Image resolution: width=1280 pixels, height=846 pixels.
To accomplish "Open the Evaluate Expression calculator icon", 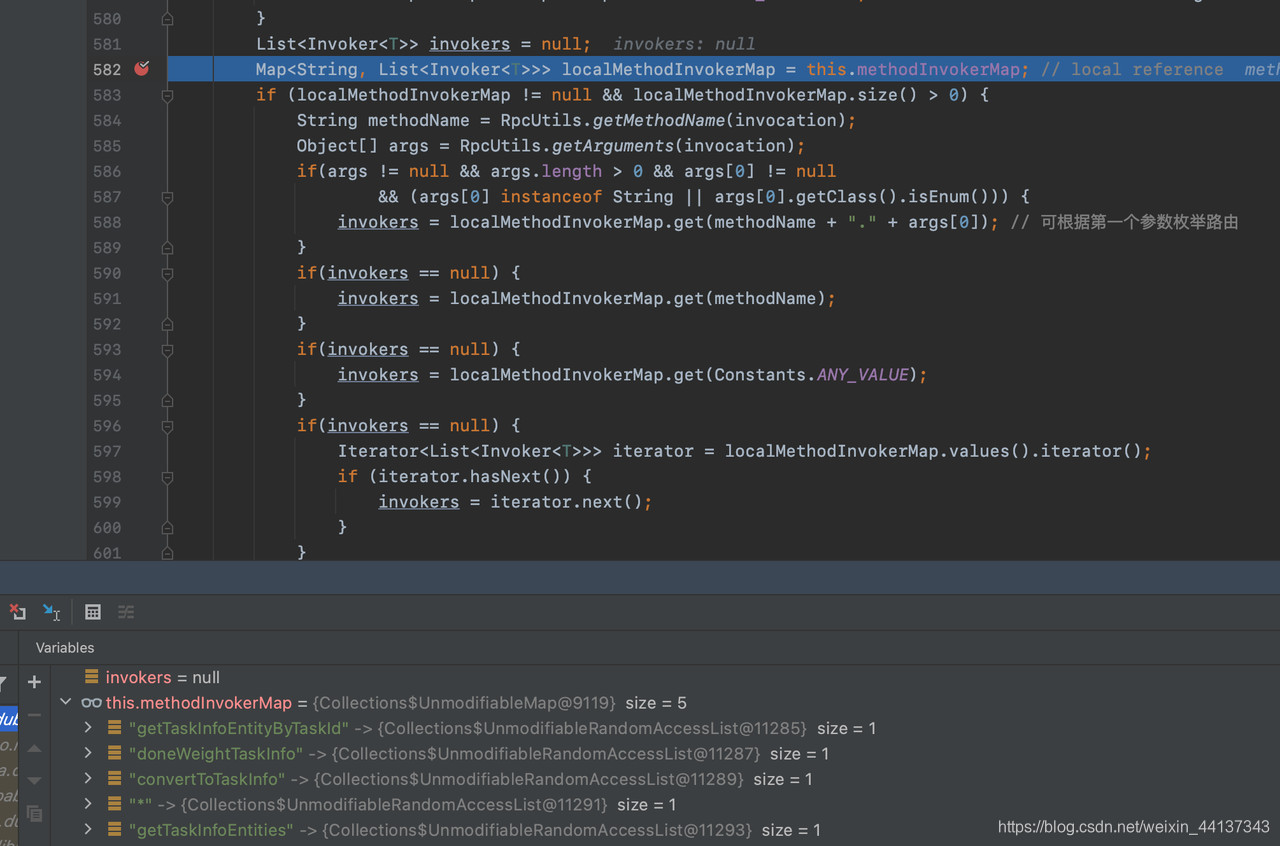I will 93,612.
